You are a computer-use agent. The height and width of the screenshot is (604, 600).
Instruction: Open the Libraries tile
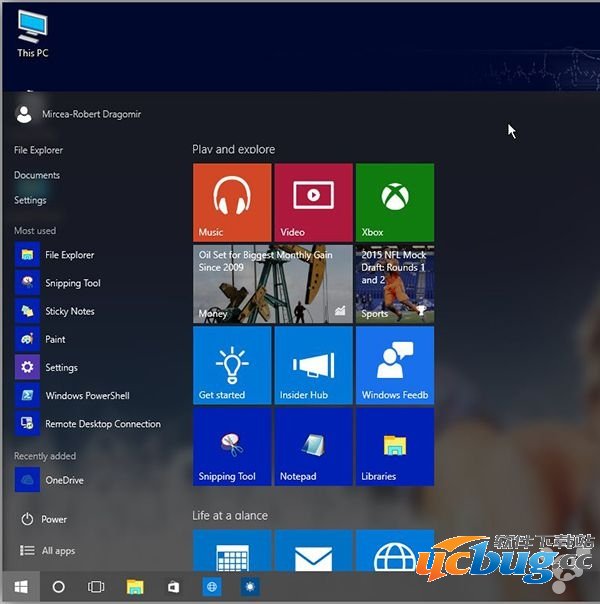395,447
